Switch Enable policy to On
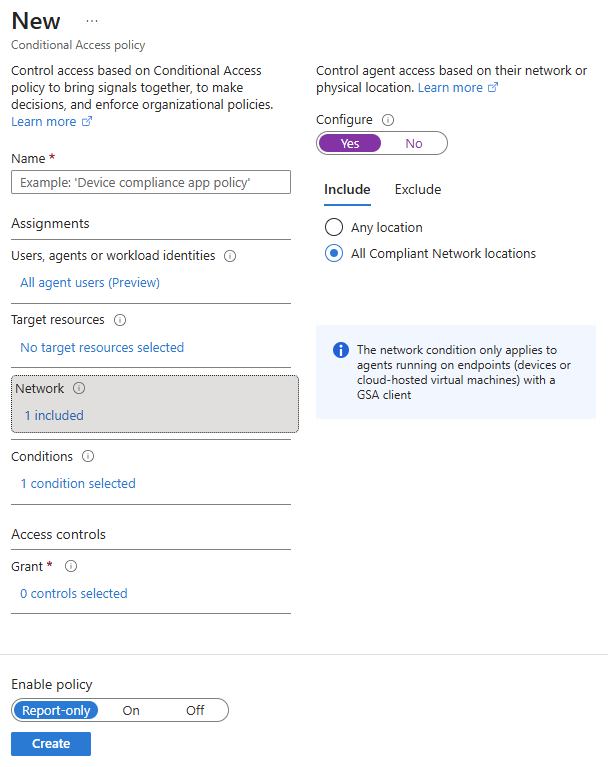 click(x=131, y=710)
